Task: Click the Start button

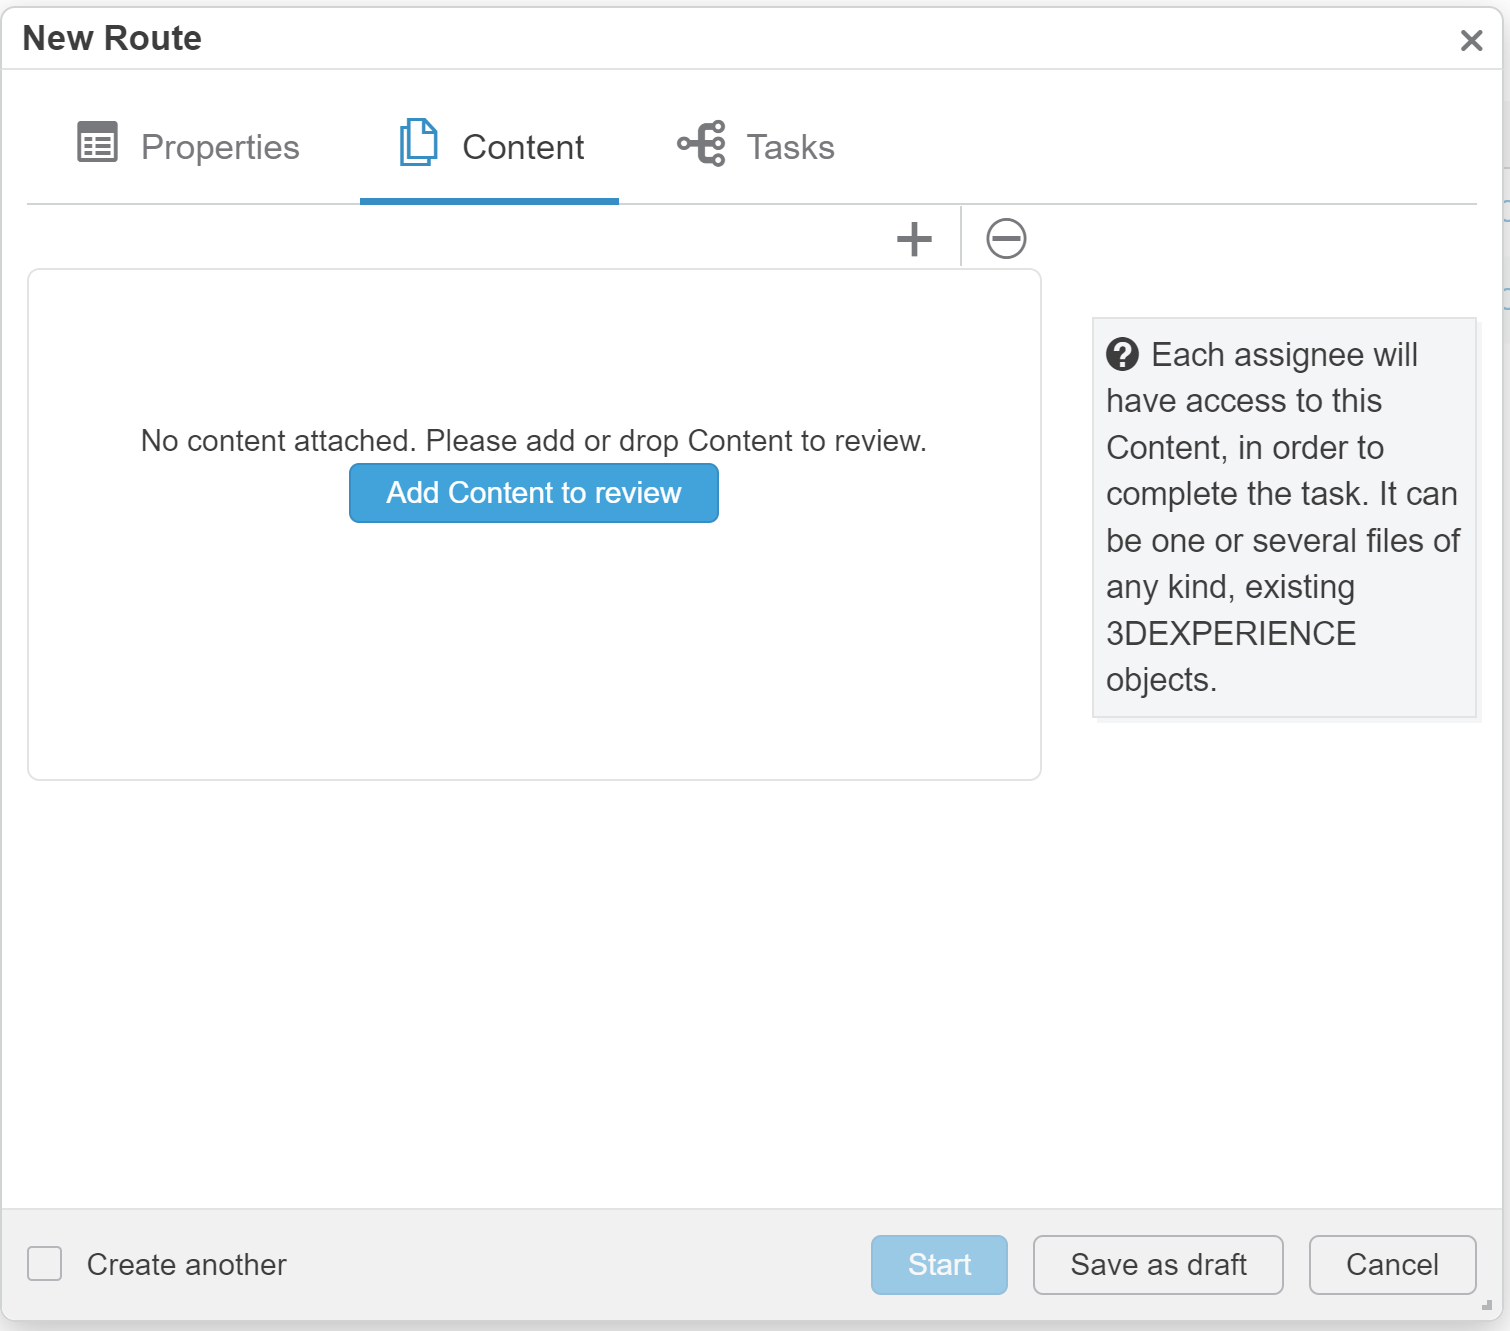Action: click(939, 1265)
